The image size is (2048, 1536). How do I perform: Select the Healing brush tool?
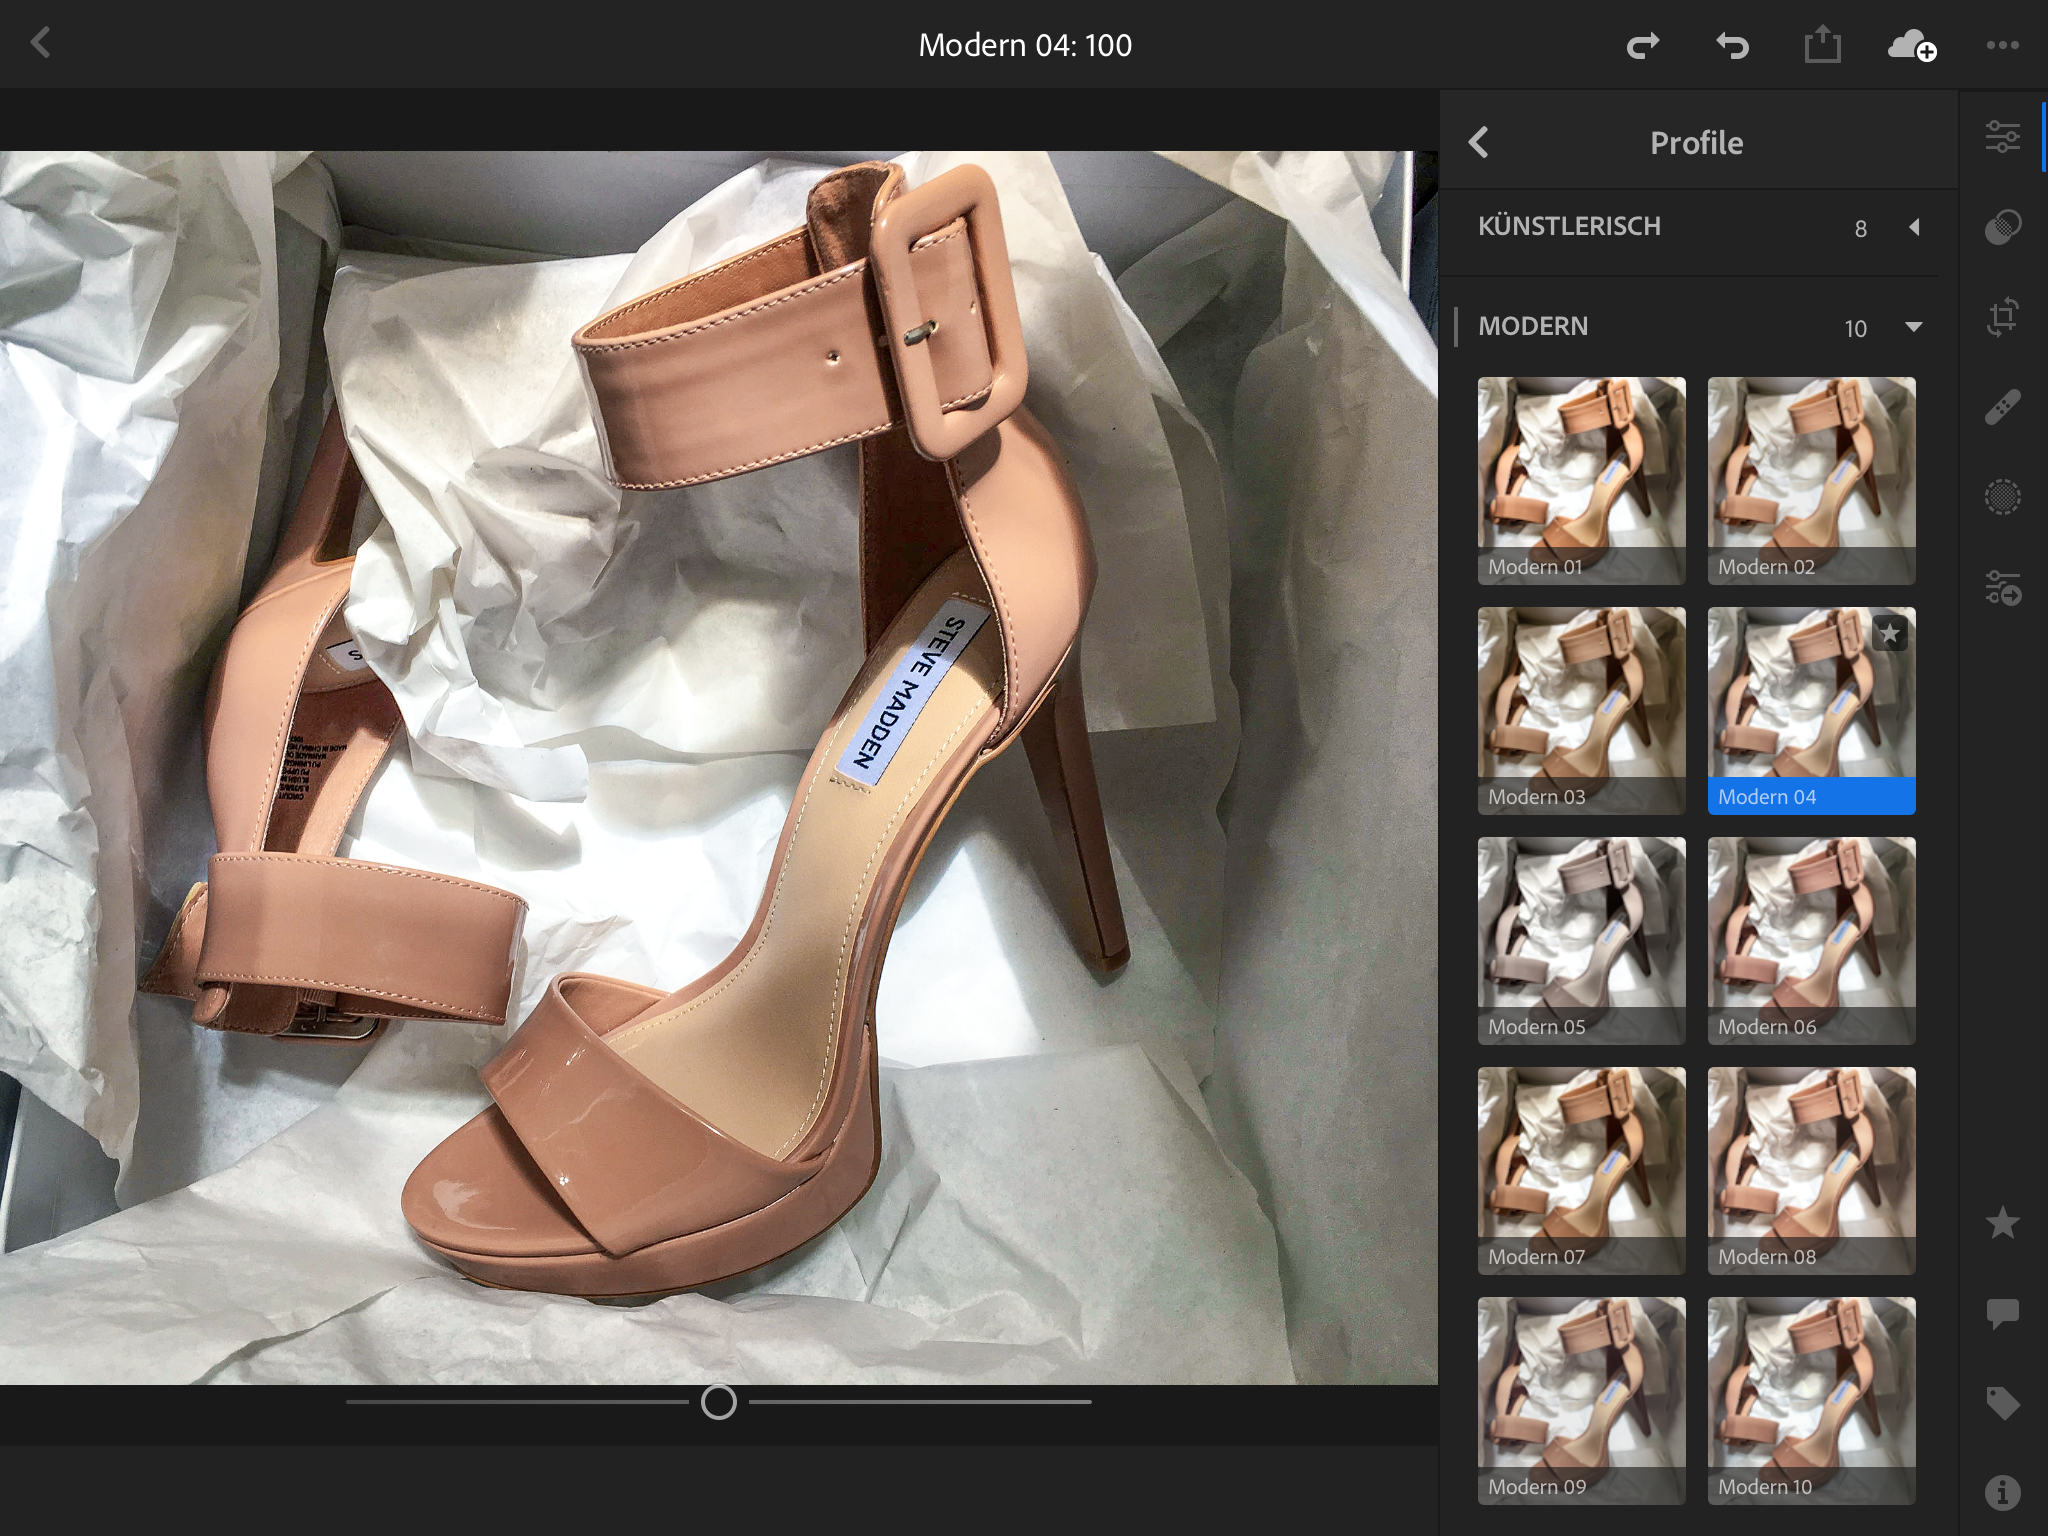pos(2002,407)
